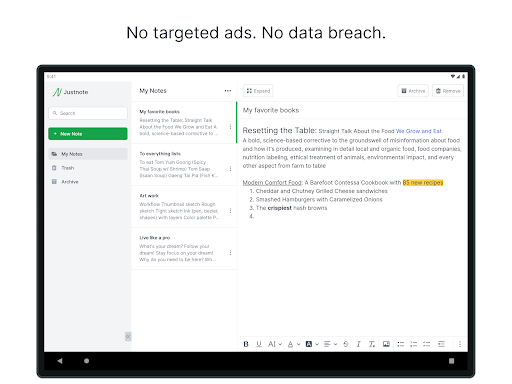
Task: Open the My Notes list options menu
Action: click(x=228, y=91)
